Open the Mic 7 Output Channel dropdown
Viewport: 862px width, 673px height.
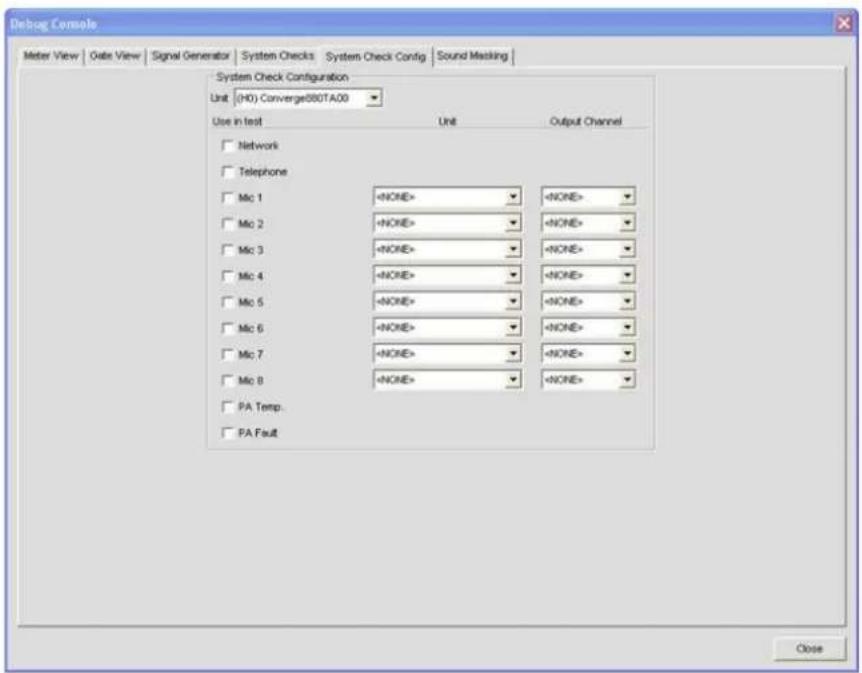point(588,354)
